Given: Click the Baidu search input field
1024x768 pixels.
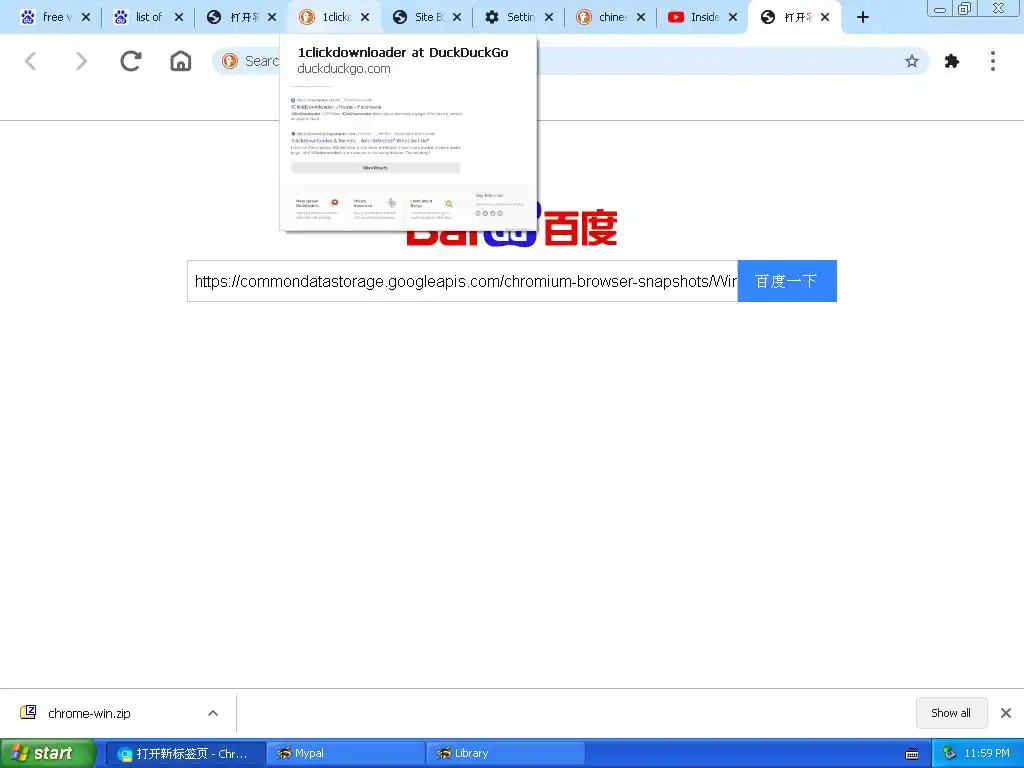Looking at the screenshot, I should tap(462, 281).
